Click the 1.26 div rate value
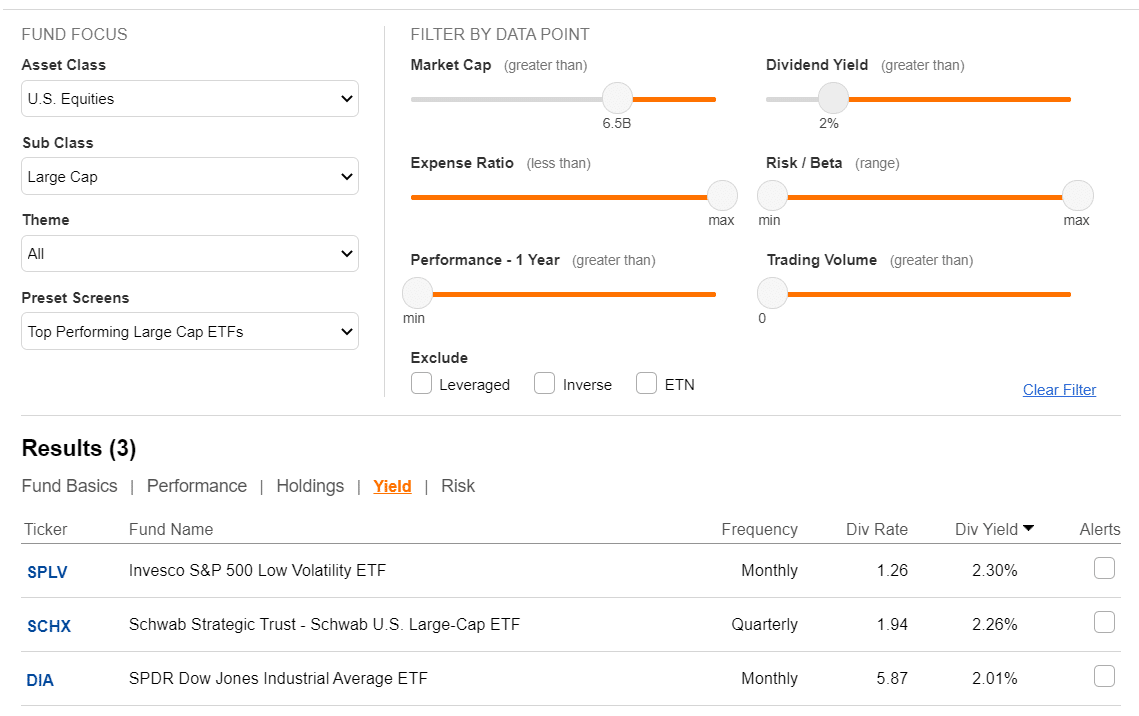 coord(892,571)
